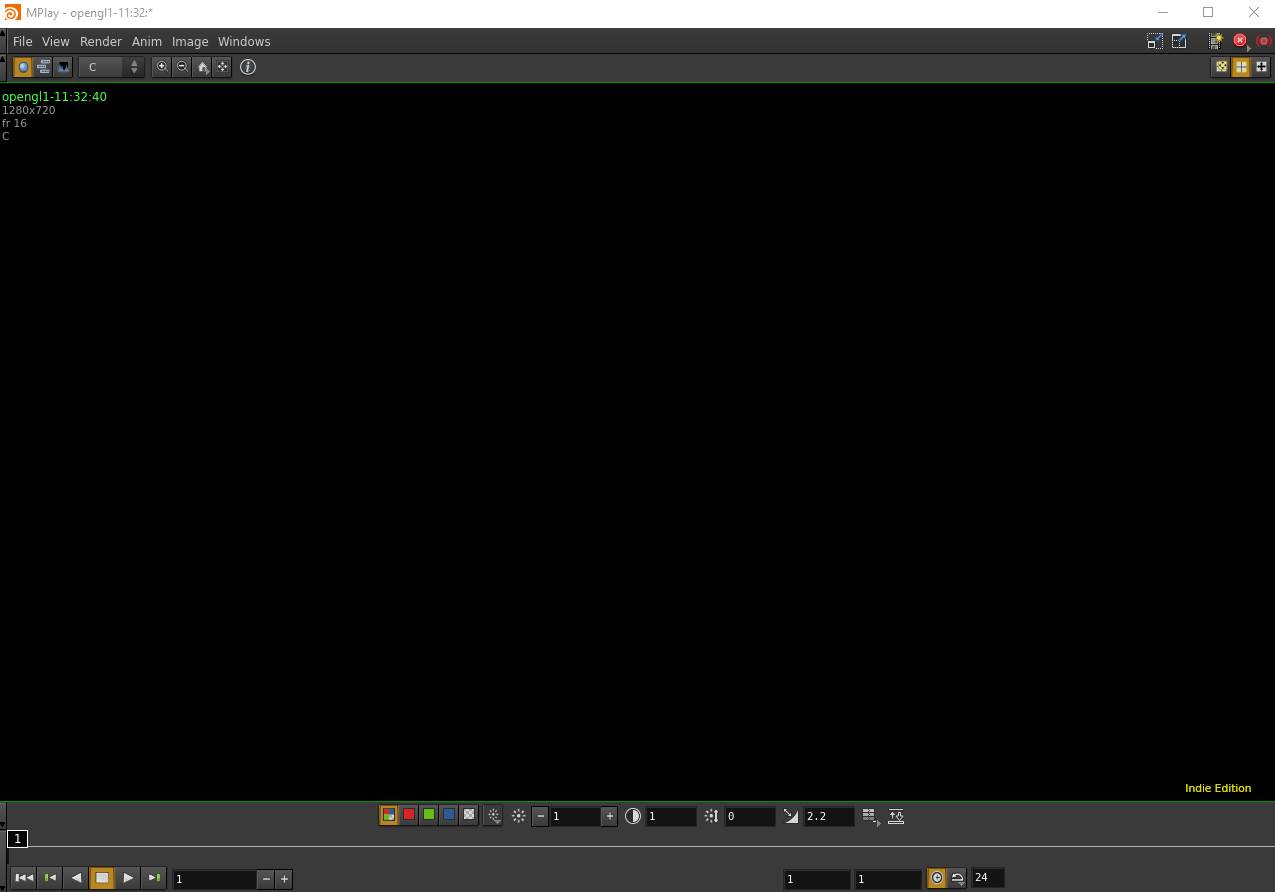Viewport: 1275px width, 892px height.
Task: Click the filmstrip with star icon
Action: [1216, 41]
